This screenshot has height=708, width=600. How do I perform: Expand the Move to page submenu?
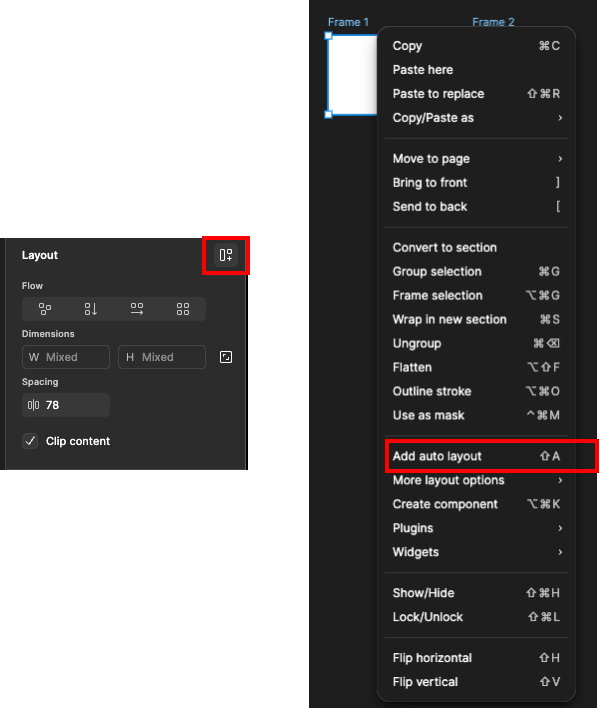click(477, 159)
